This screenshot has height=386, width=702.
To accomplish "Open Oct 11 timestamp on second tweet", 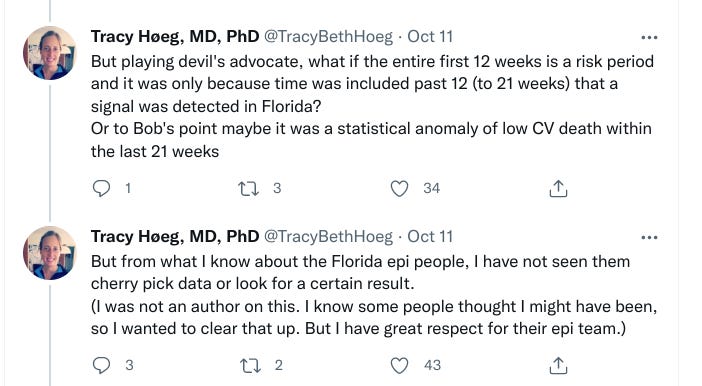I will tap(430, 236).
